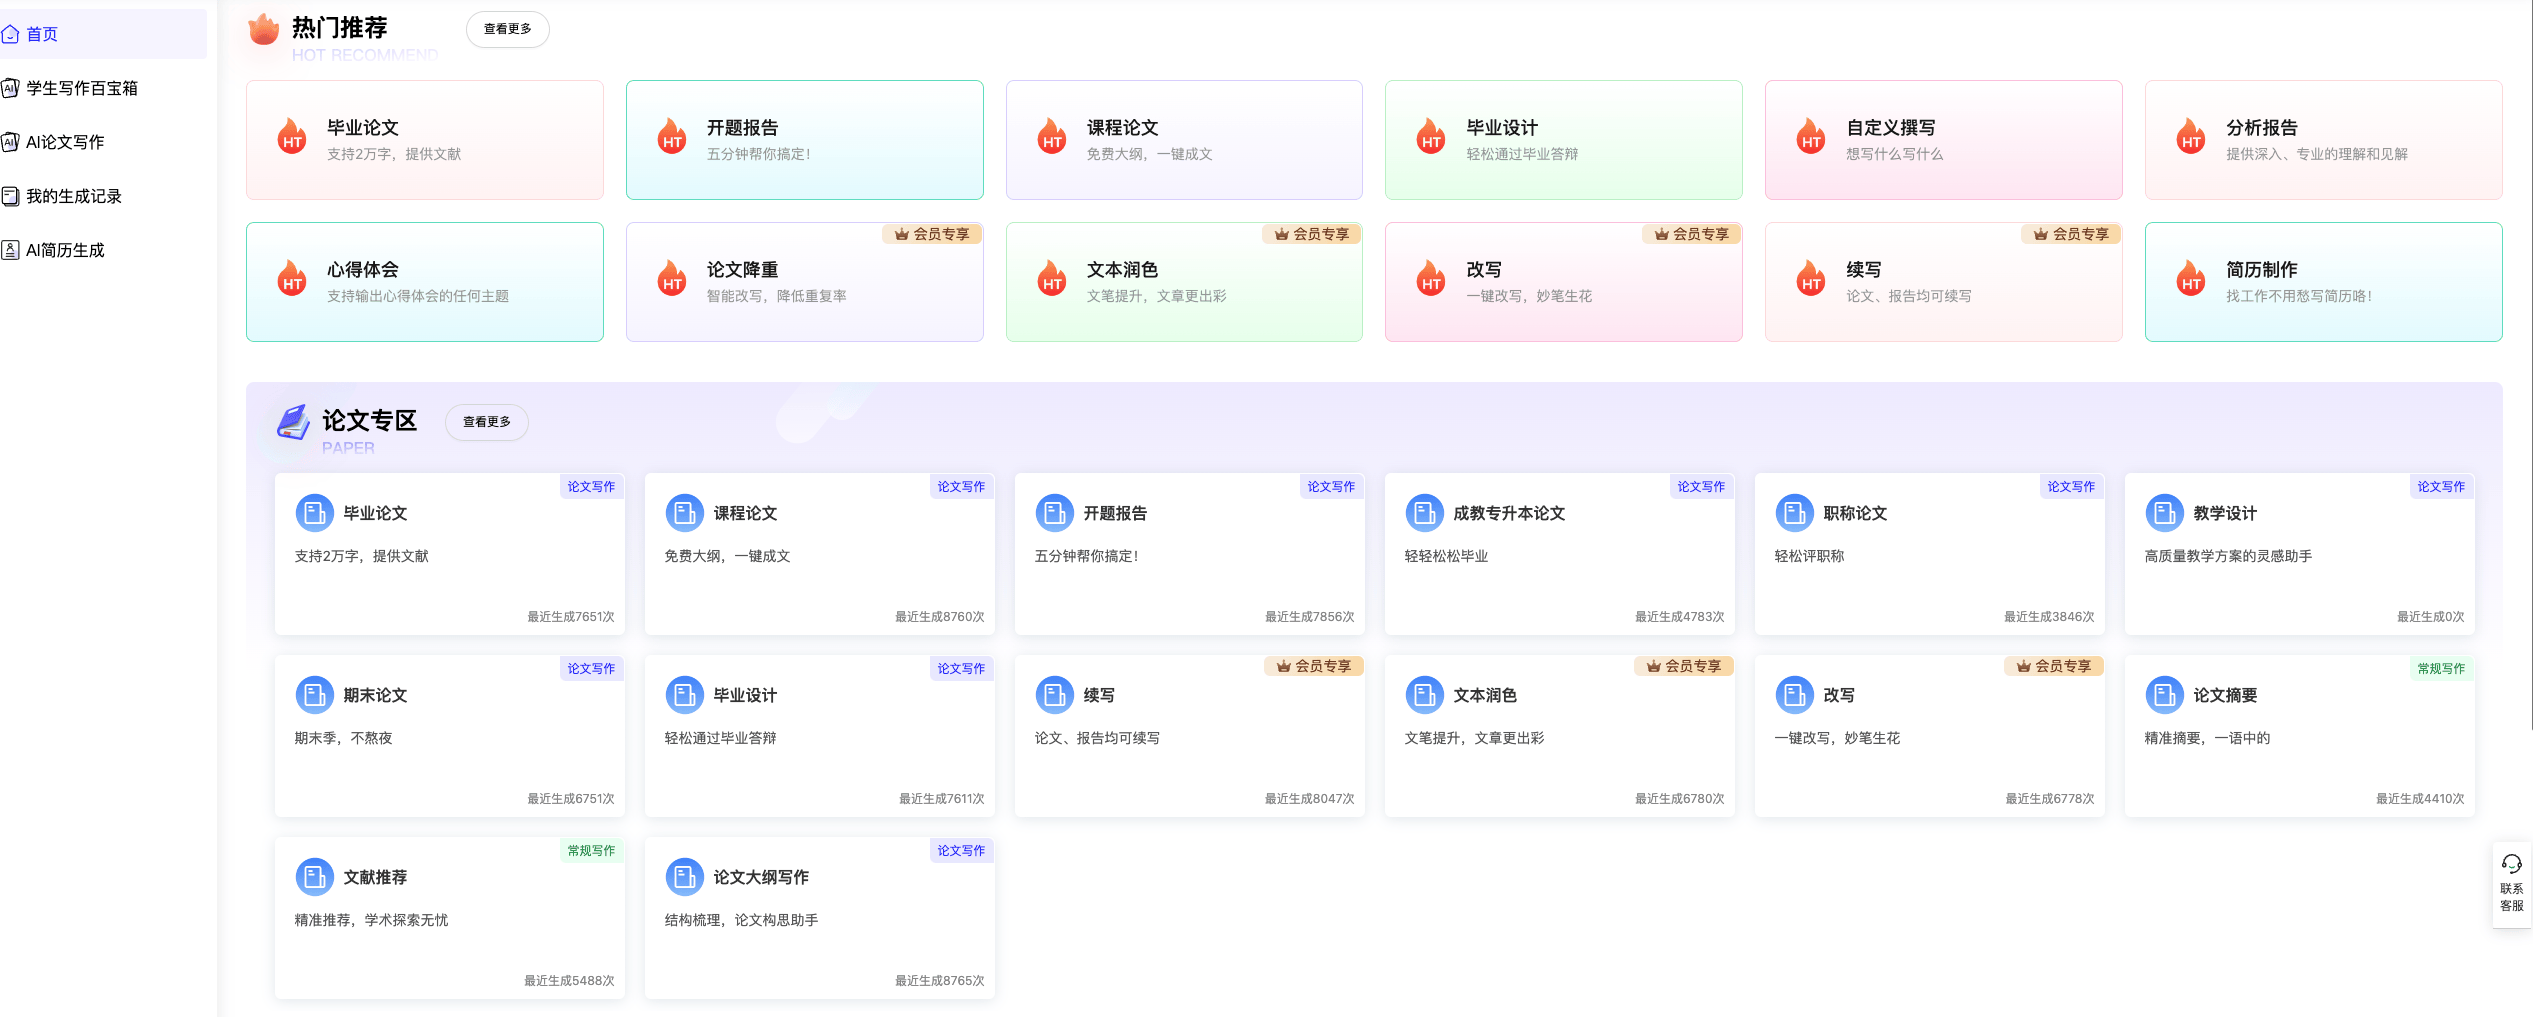2533x1017 pixels.
Task: Click text 最近生成8765次
Action: pyautogui.click(x=940, y=981)
